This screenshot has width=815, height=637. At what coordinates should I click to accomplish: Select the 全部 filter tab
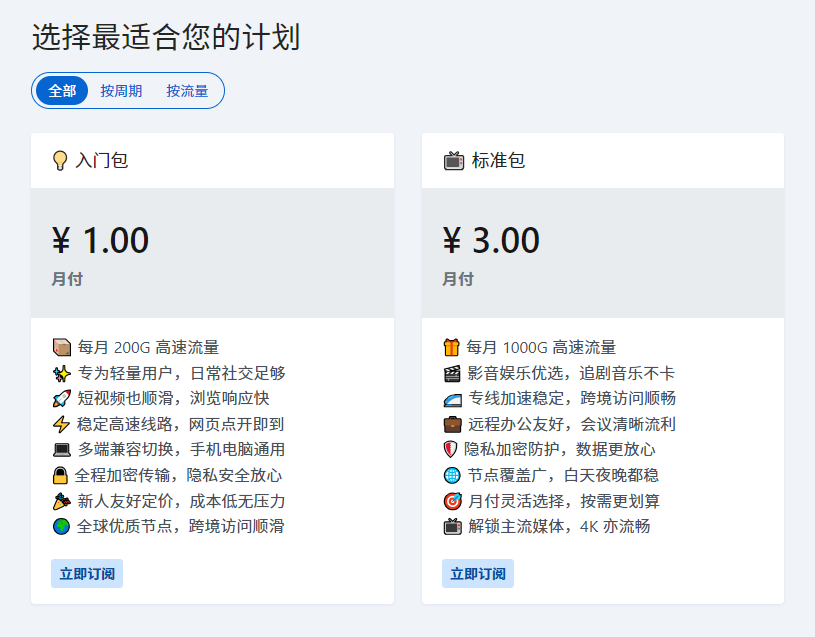[x=62, y=91]
